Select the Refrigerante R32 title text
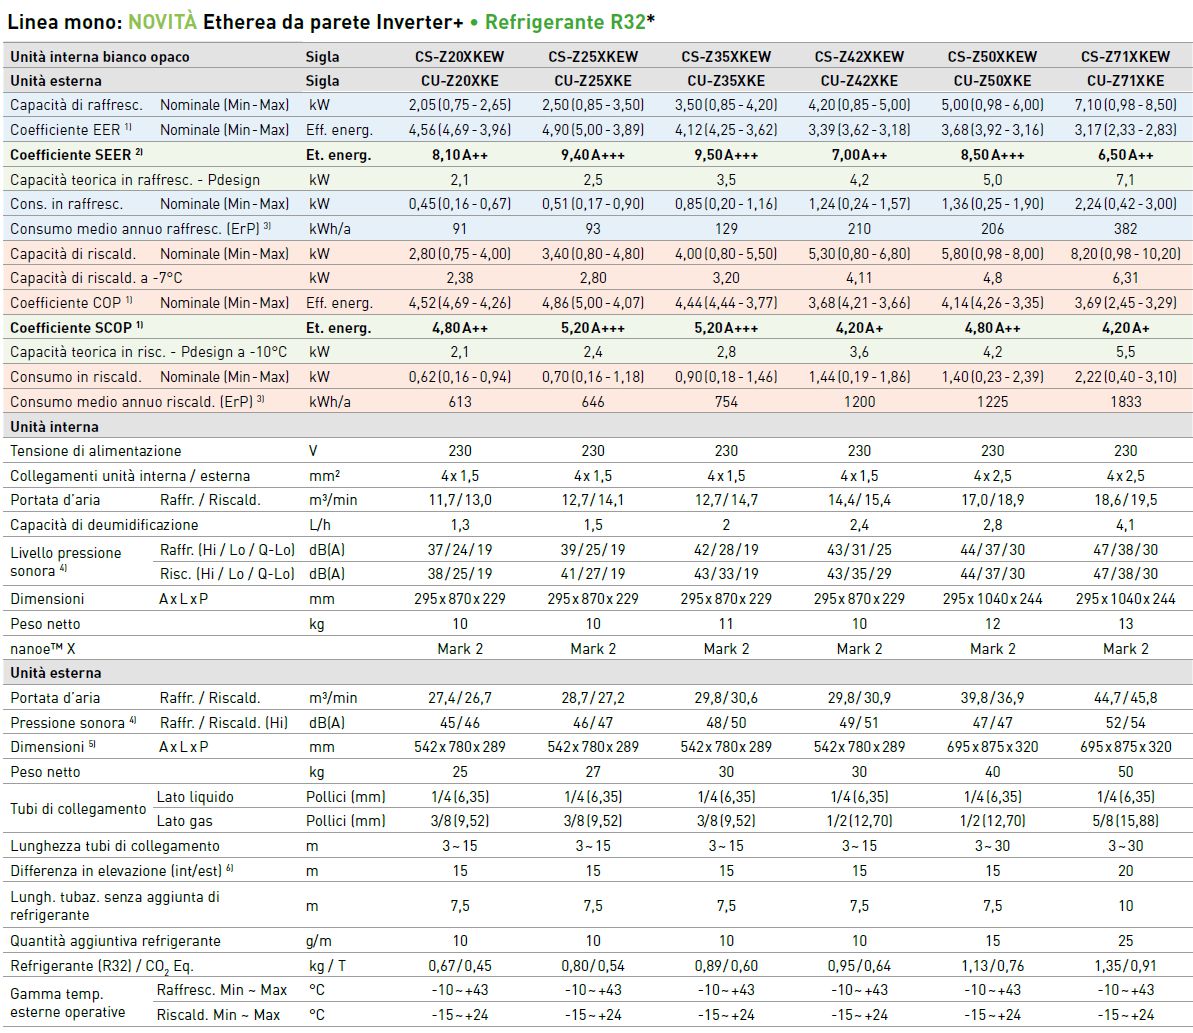The height and width of the screenshot is (1033, 1193). point(565,22)
